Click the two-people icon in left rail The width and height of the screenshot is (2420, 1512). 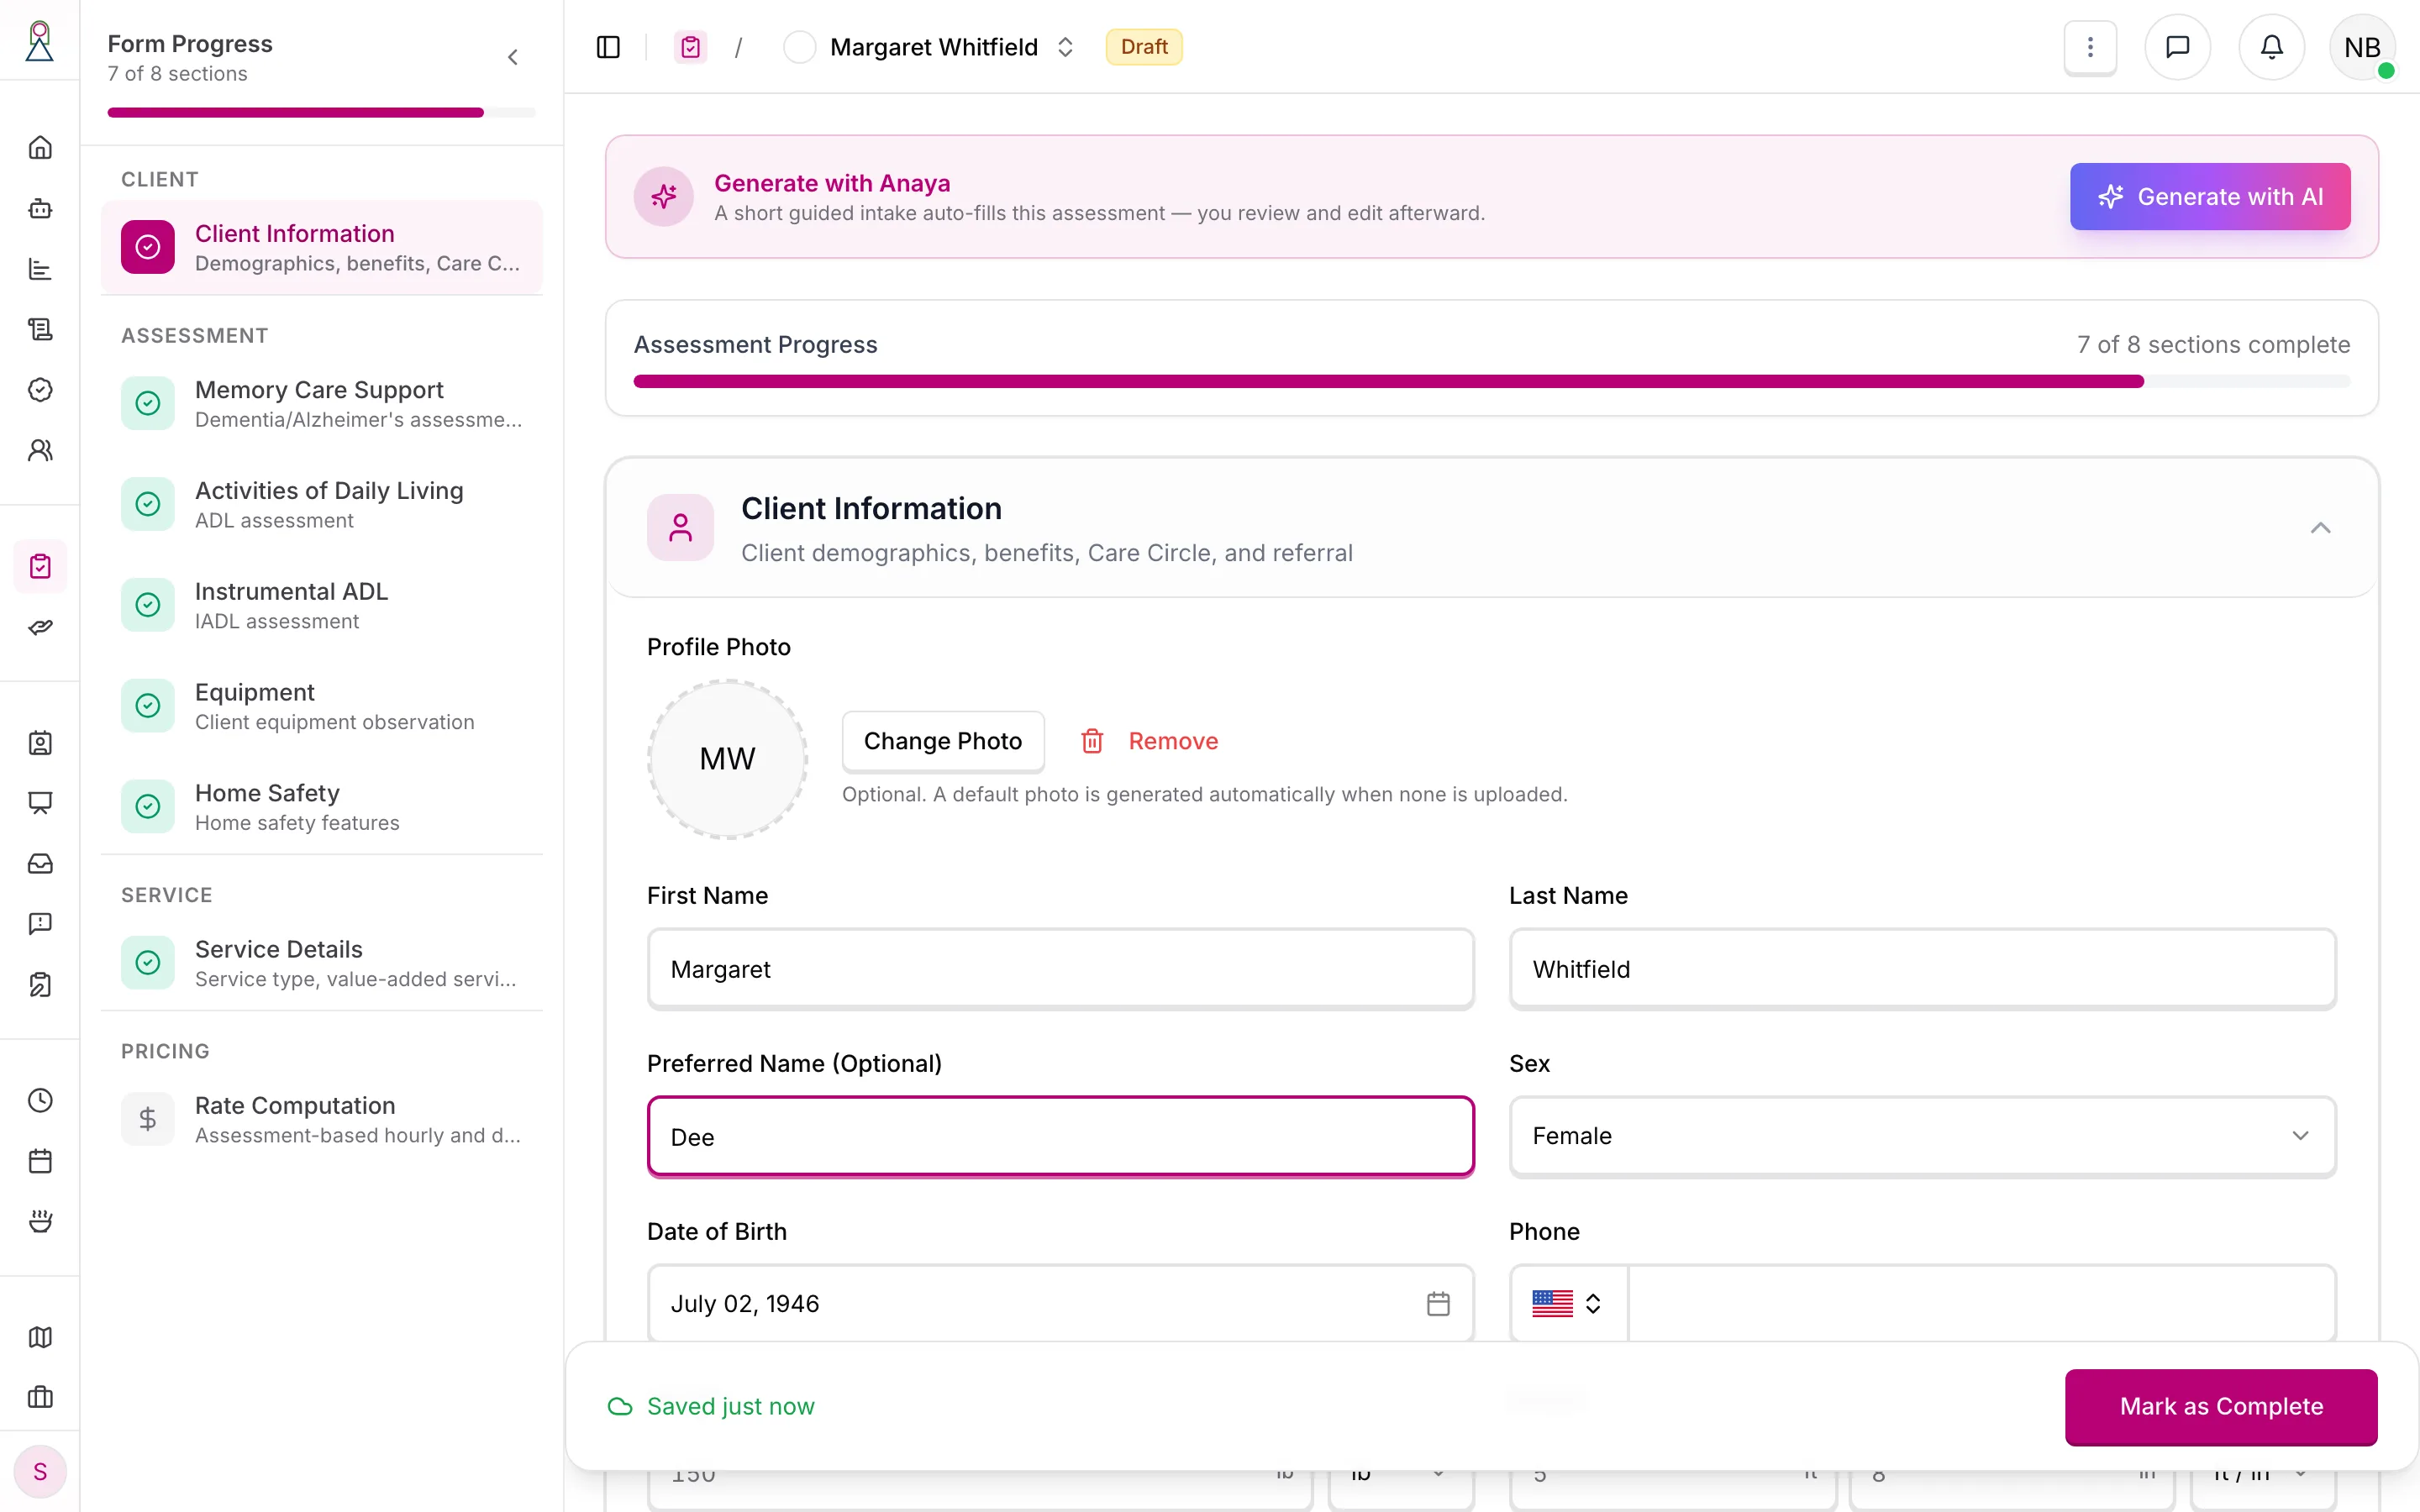[40, 450]
